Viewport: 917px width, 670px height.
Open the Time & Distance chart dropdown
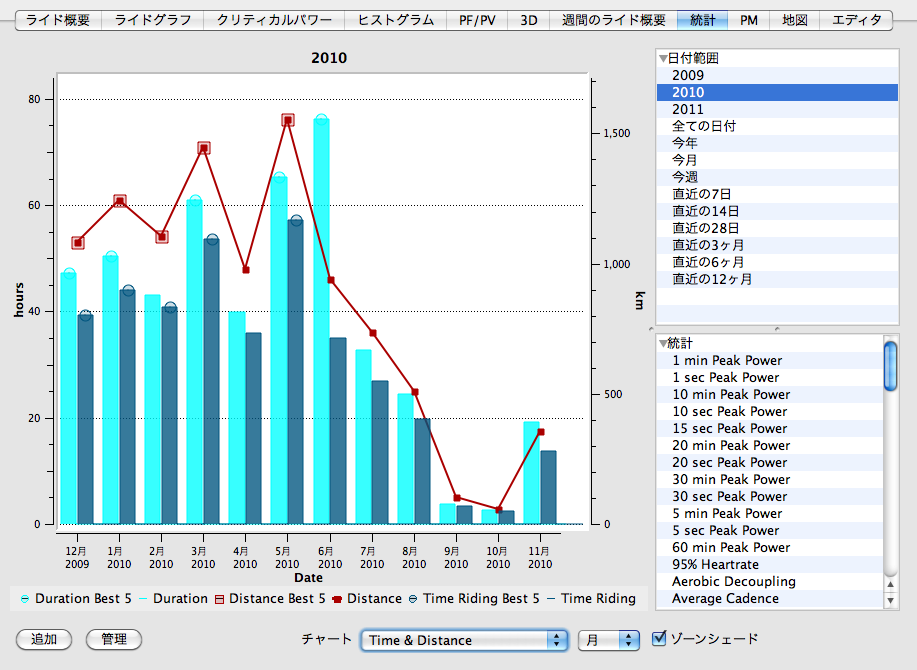[465, 640]
